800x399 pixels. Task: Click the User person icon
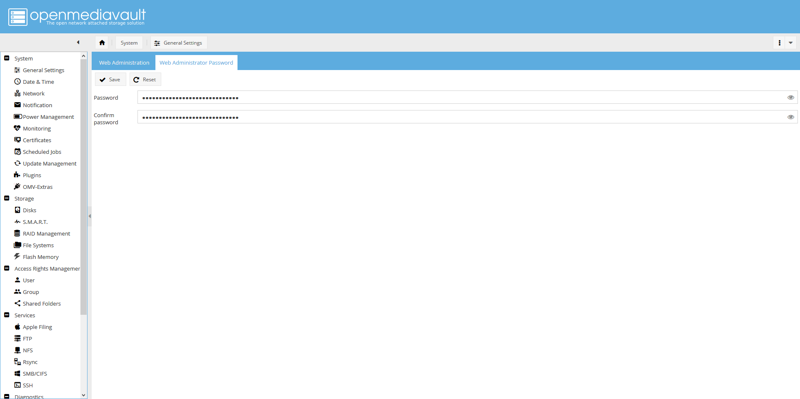click(17, 280)
